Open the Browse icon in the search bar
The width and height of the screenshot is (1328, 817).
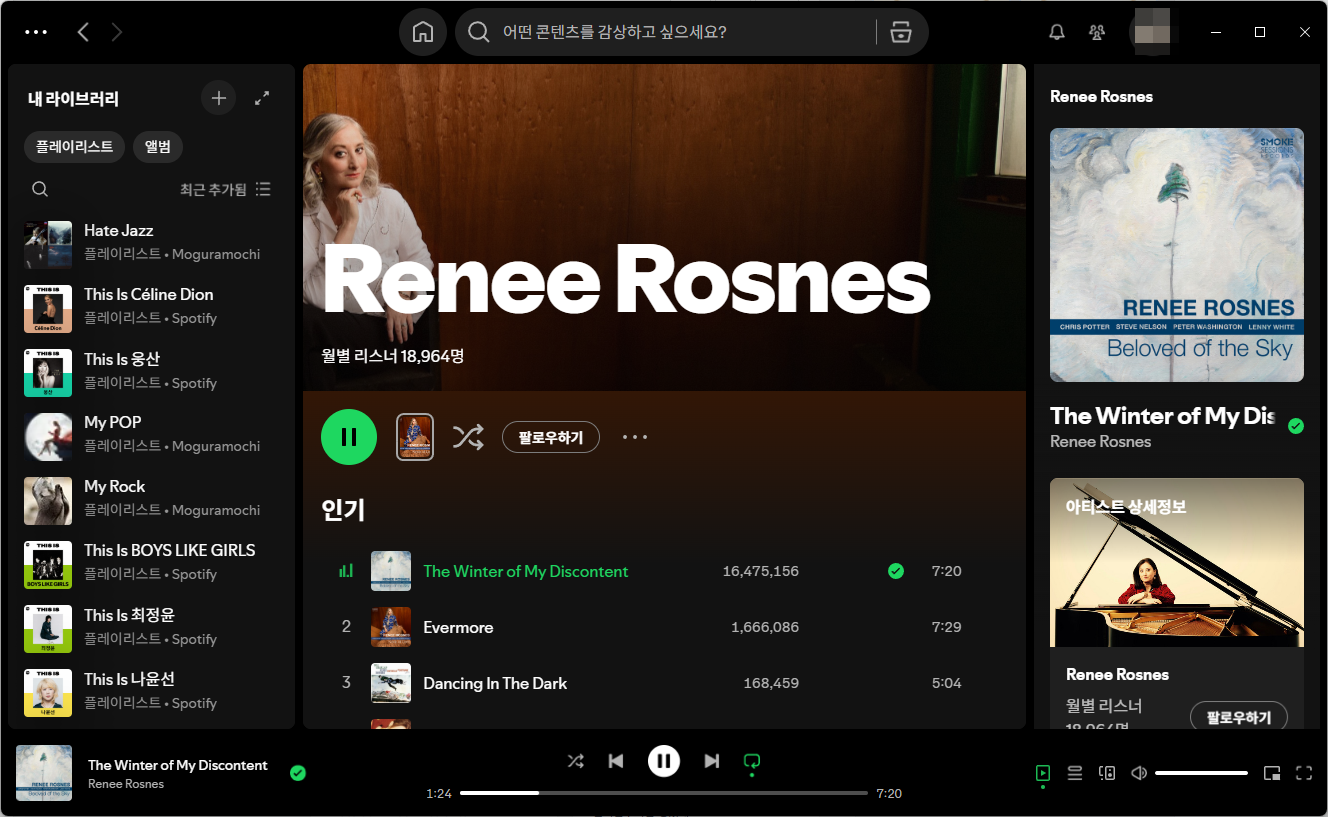point(901,32)
